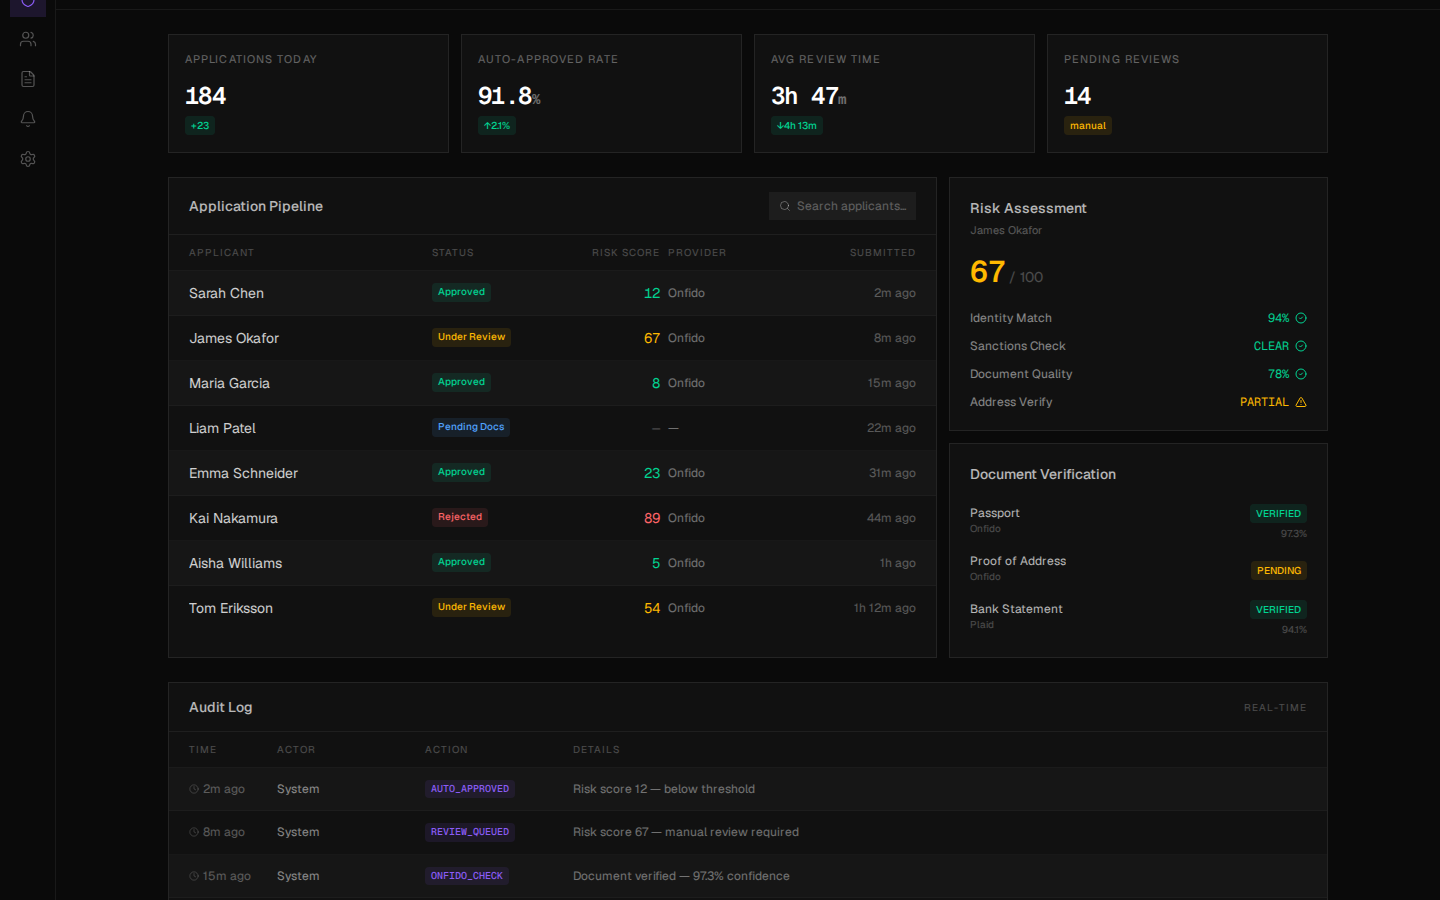Click Kai Nakamura's Rejected status badge
The height and width of the screenshot is (900, 1440).
pyautogui.click(x=460, y=517)
